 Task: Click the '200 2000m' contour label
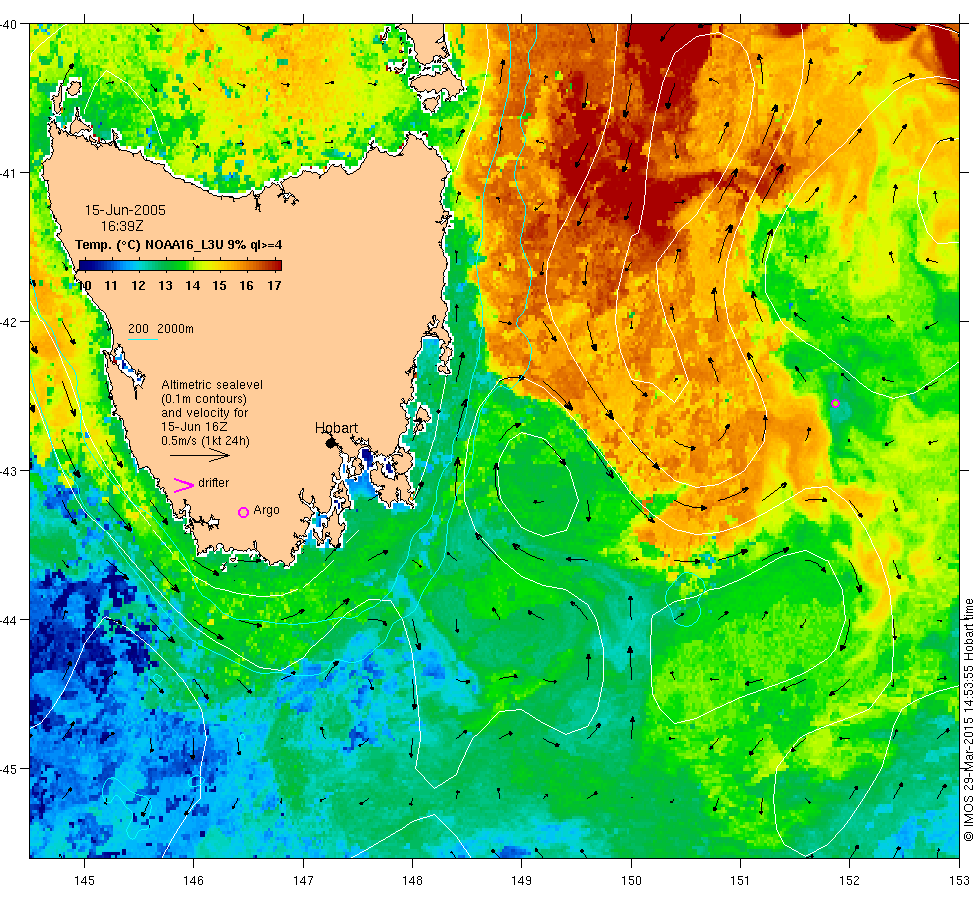(161, 329)
